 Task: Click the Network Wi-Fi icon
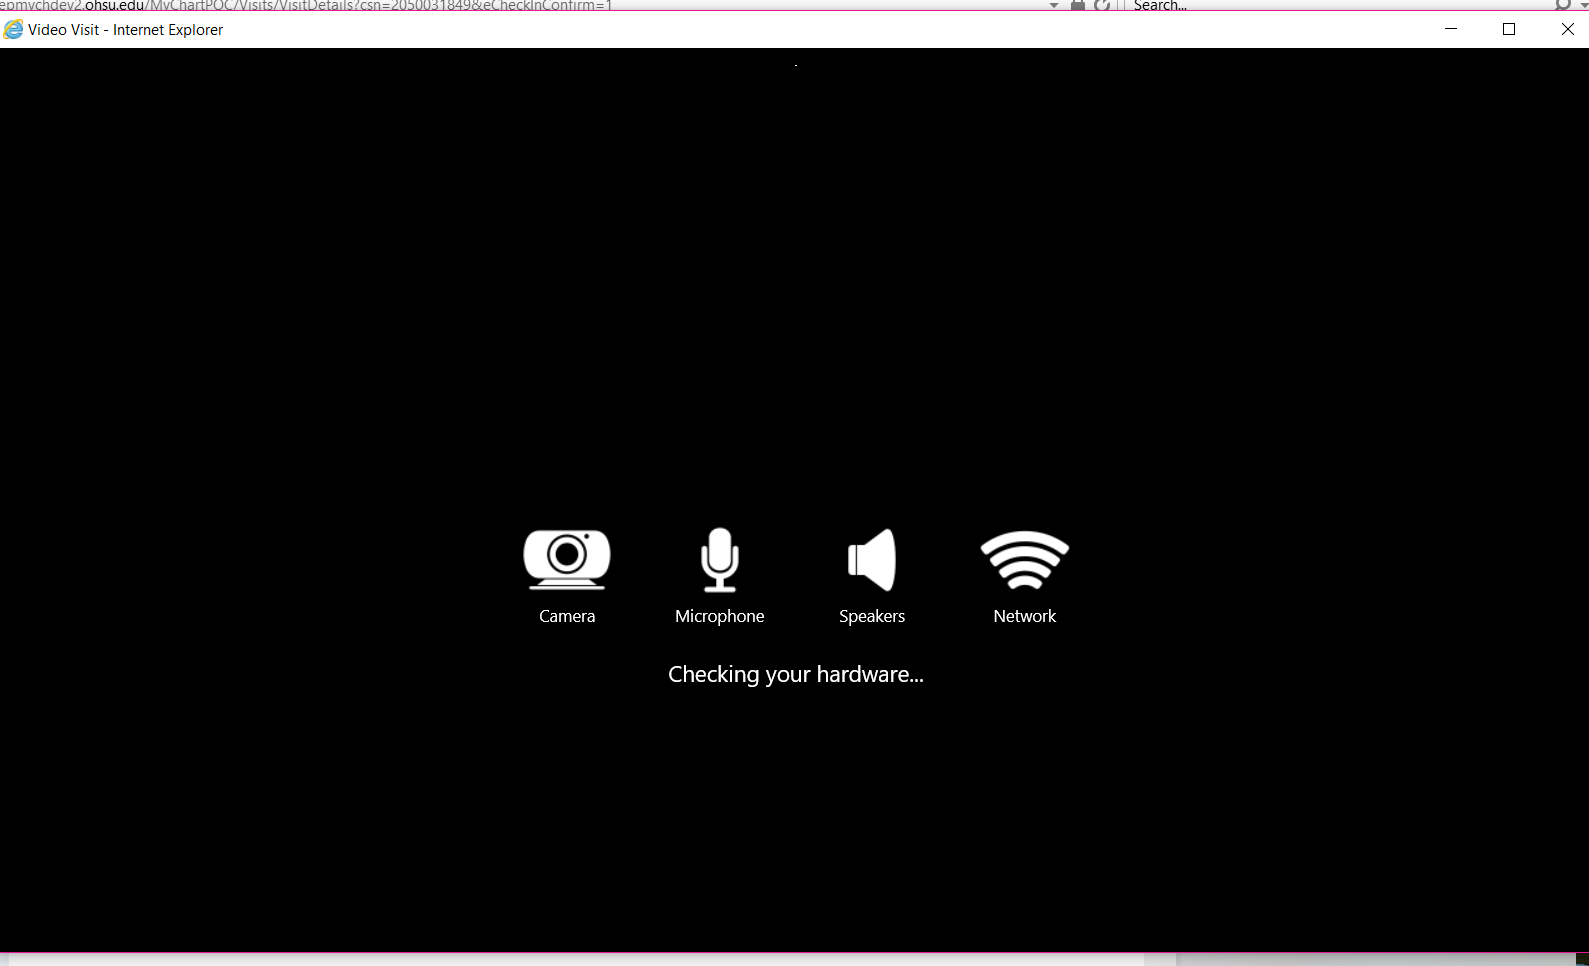pyautogui.click(x=1024, y=560)
